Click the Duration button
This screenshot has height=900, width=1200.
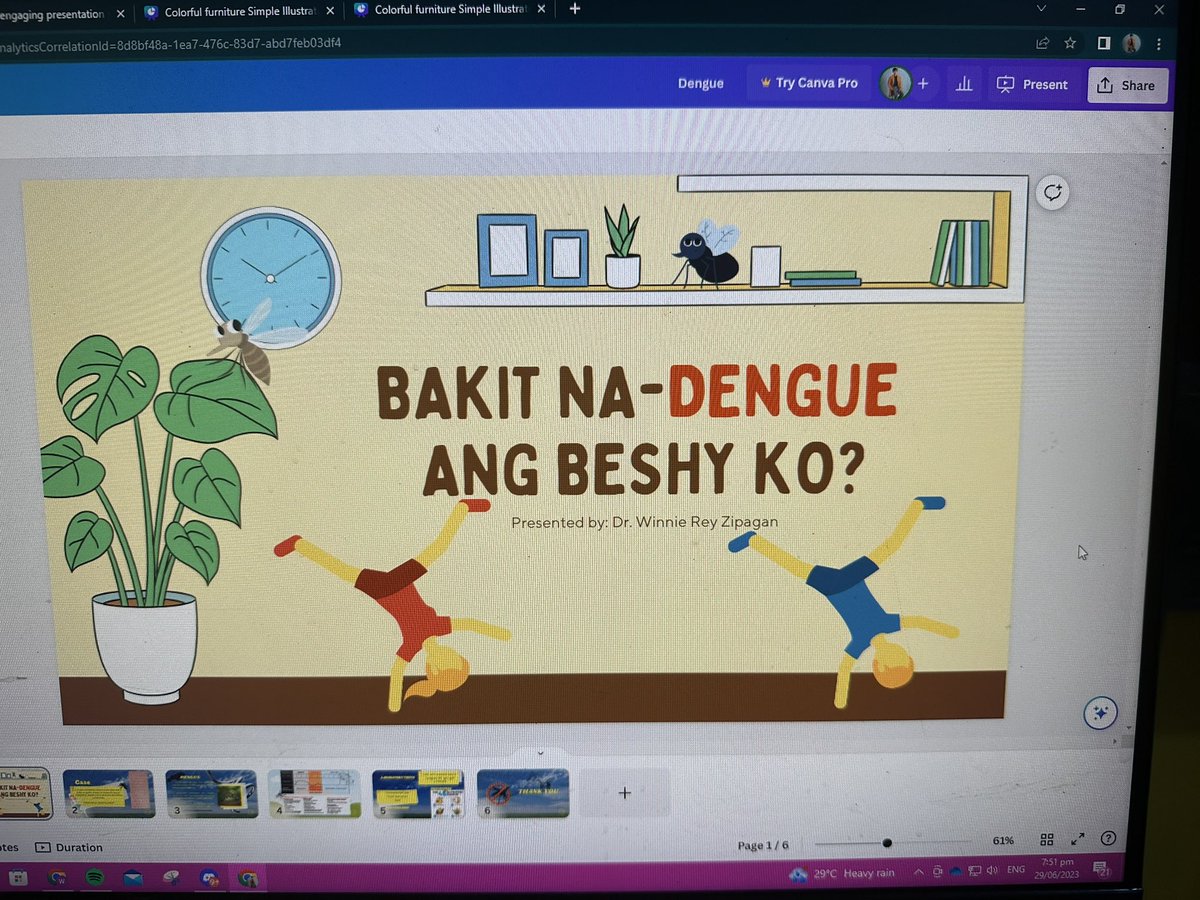[x=69, y=847]
